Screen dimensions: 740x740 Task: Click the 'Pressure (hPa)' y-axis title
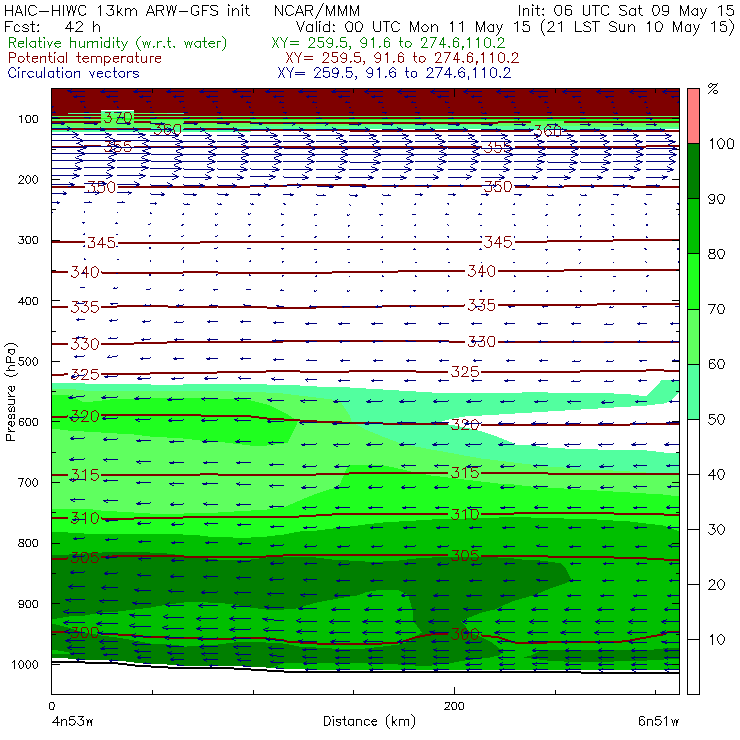11,392
